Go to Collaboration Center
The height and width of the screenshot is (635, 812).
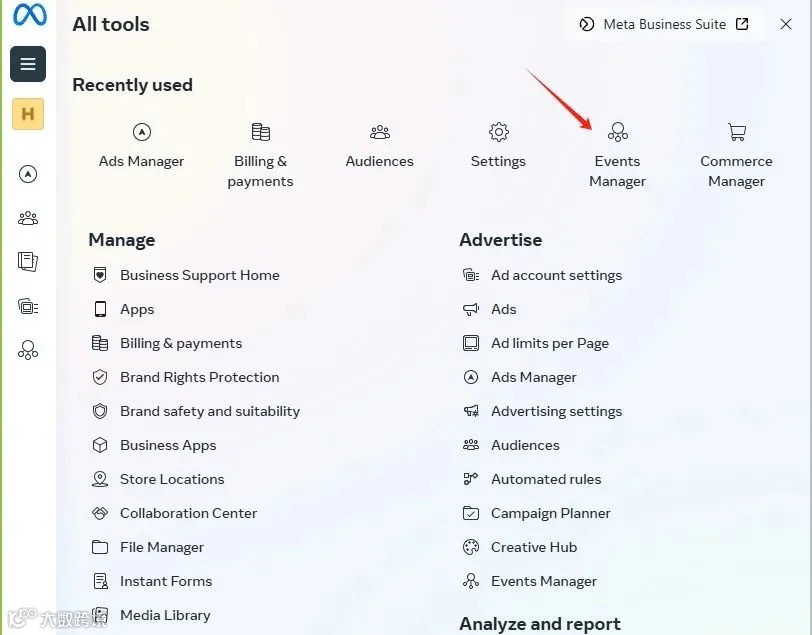point(188,513)
